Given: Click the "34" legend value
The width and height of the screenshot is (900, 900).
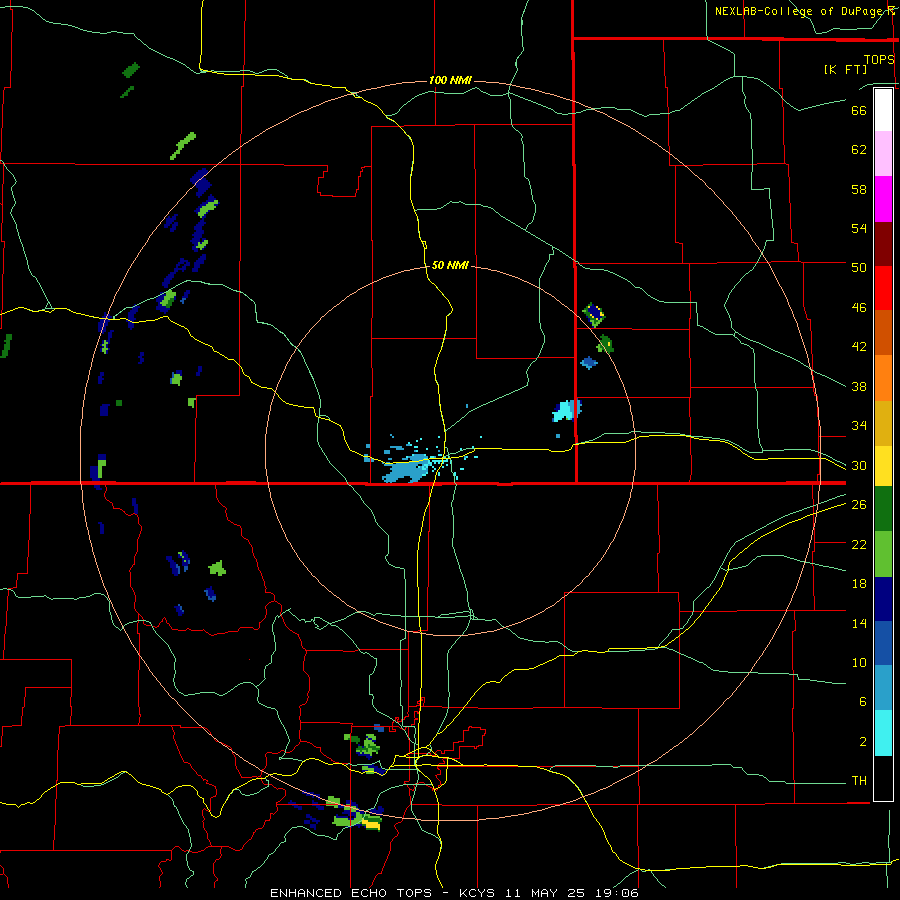Looking at the screenshot, I should point(859,425).
